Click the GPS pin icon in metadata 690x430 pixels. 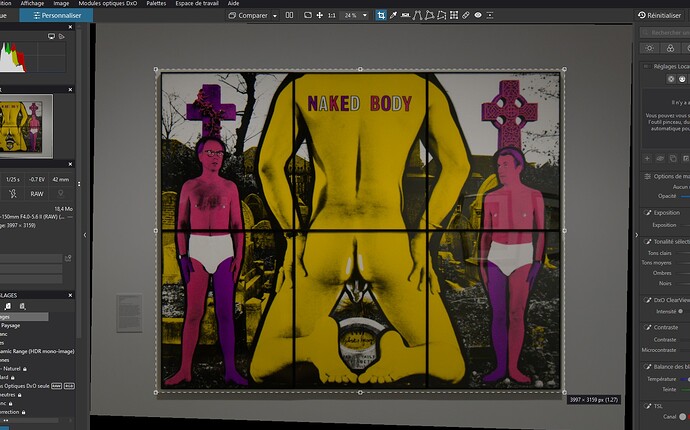pyautogui.click(x=61, y=194)
